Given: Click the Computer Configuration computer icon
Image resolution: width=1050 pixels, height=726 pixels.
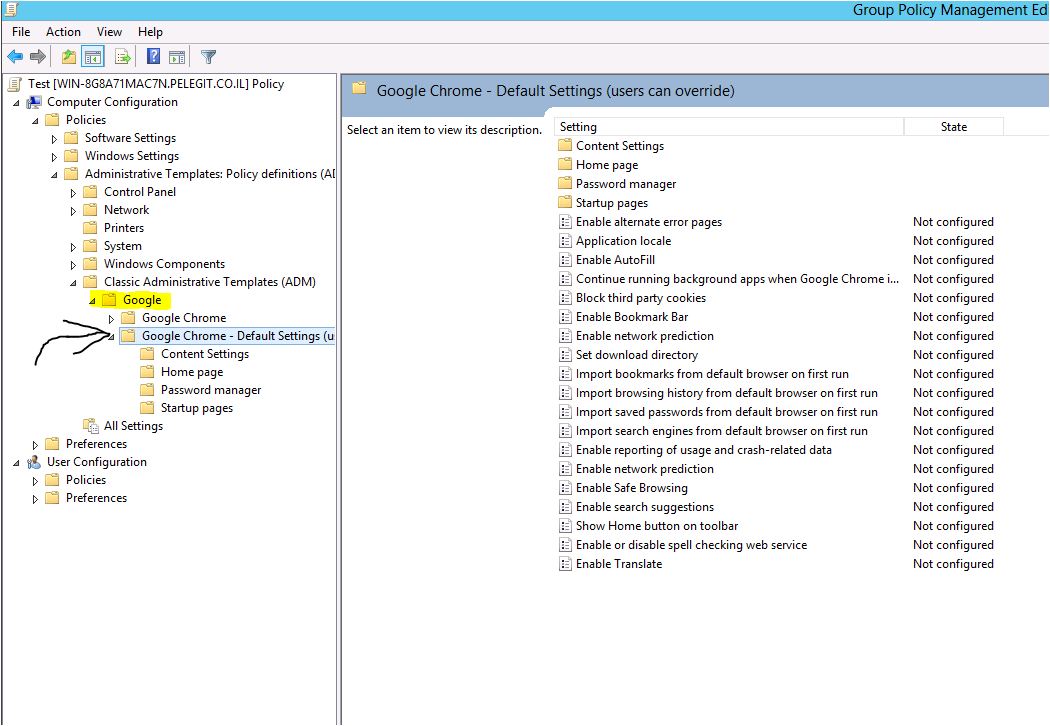Looking at the screenshot, I should click(x=33, y=102).
